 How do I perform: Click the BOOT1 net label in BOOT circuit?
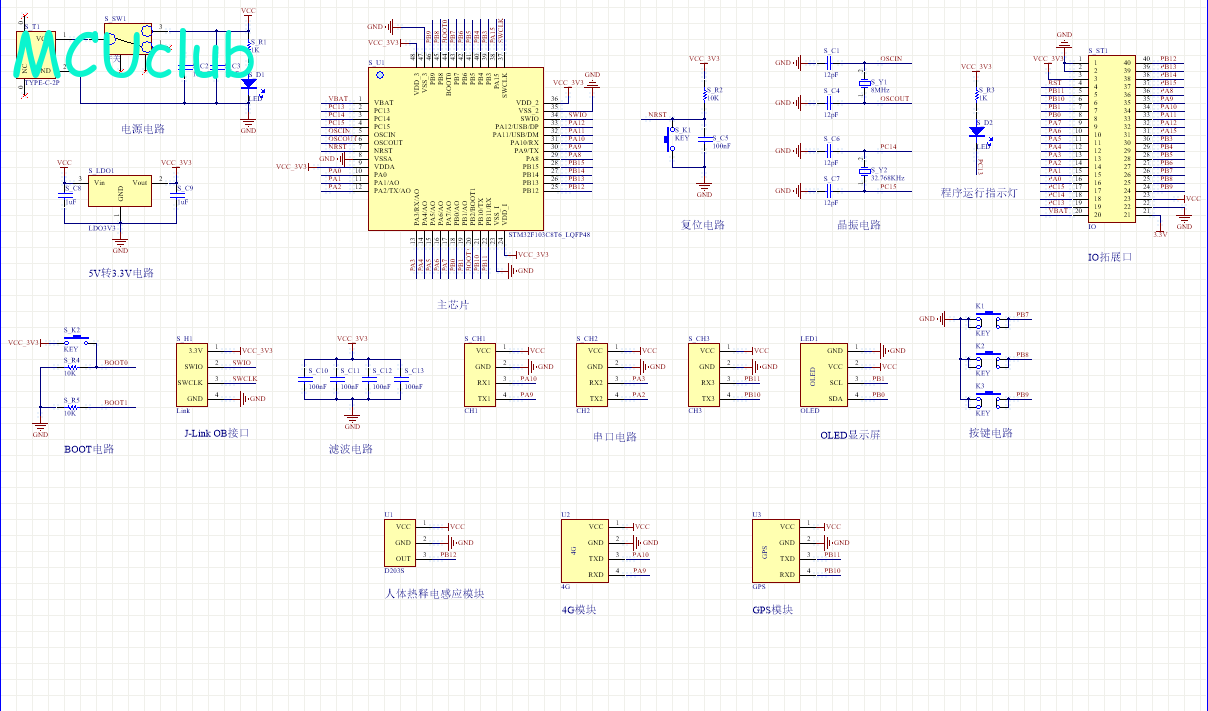(x=117, y=402)
